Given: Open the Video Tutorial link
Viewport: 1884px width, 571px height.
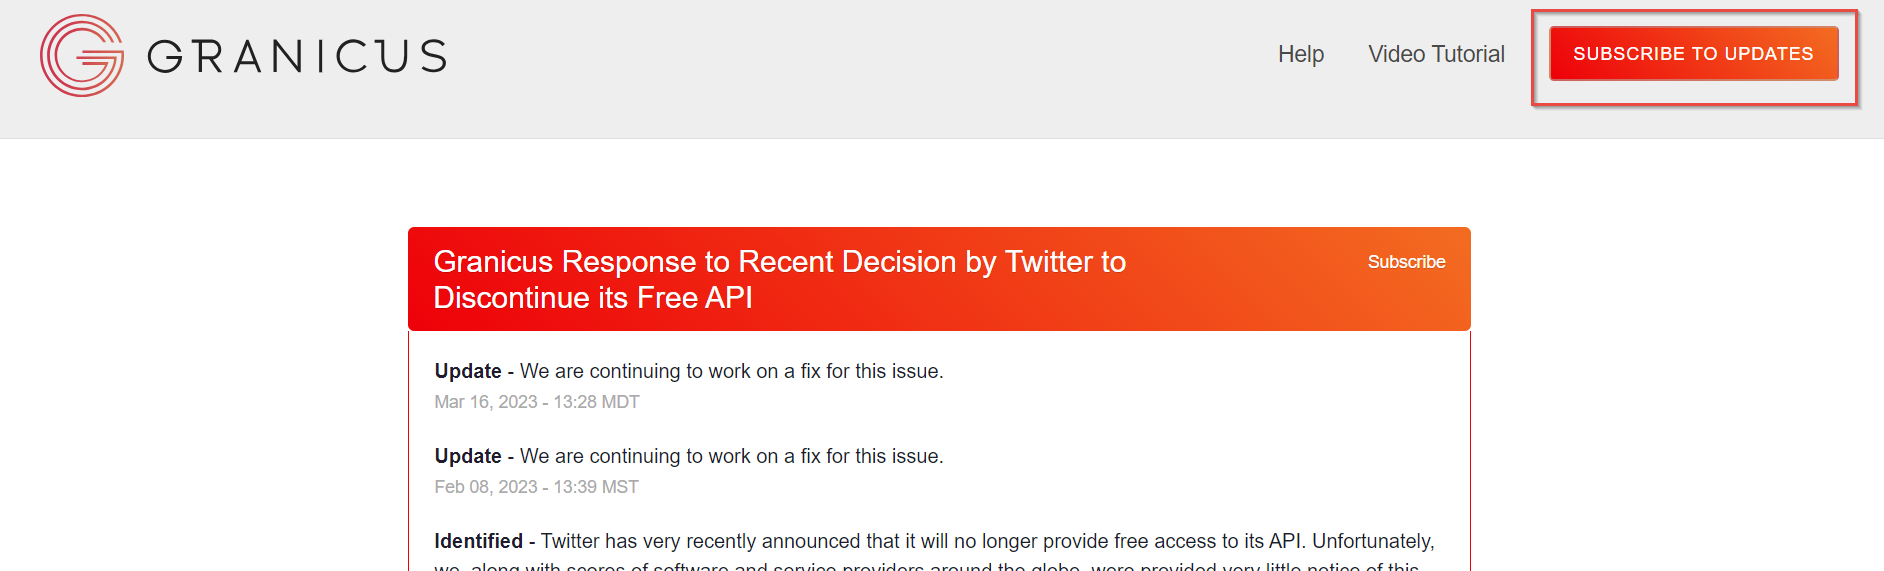Looking at the screenshot, I should pyautogui.click(x=1436, y=54).
